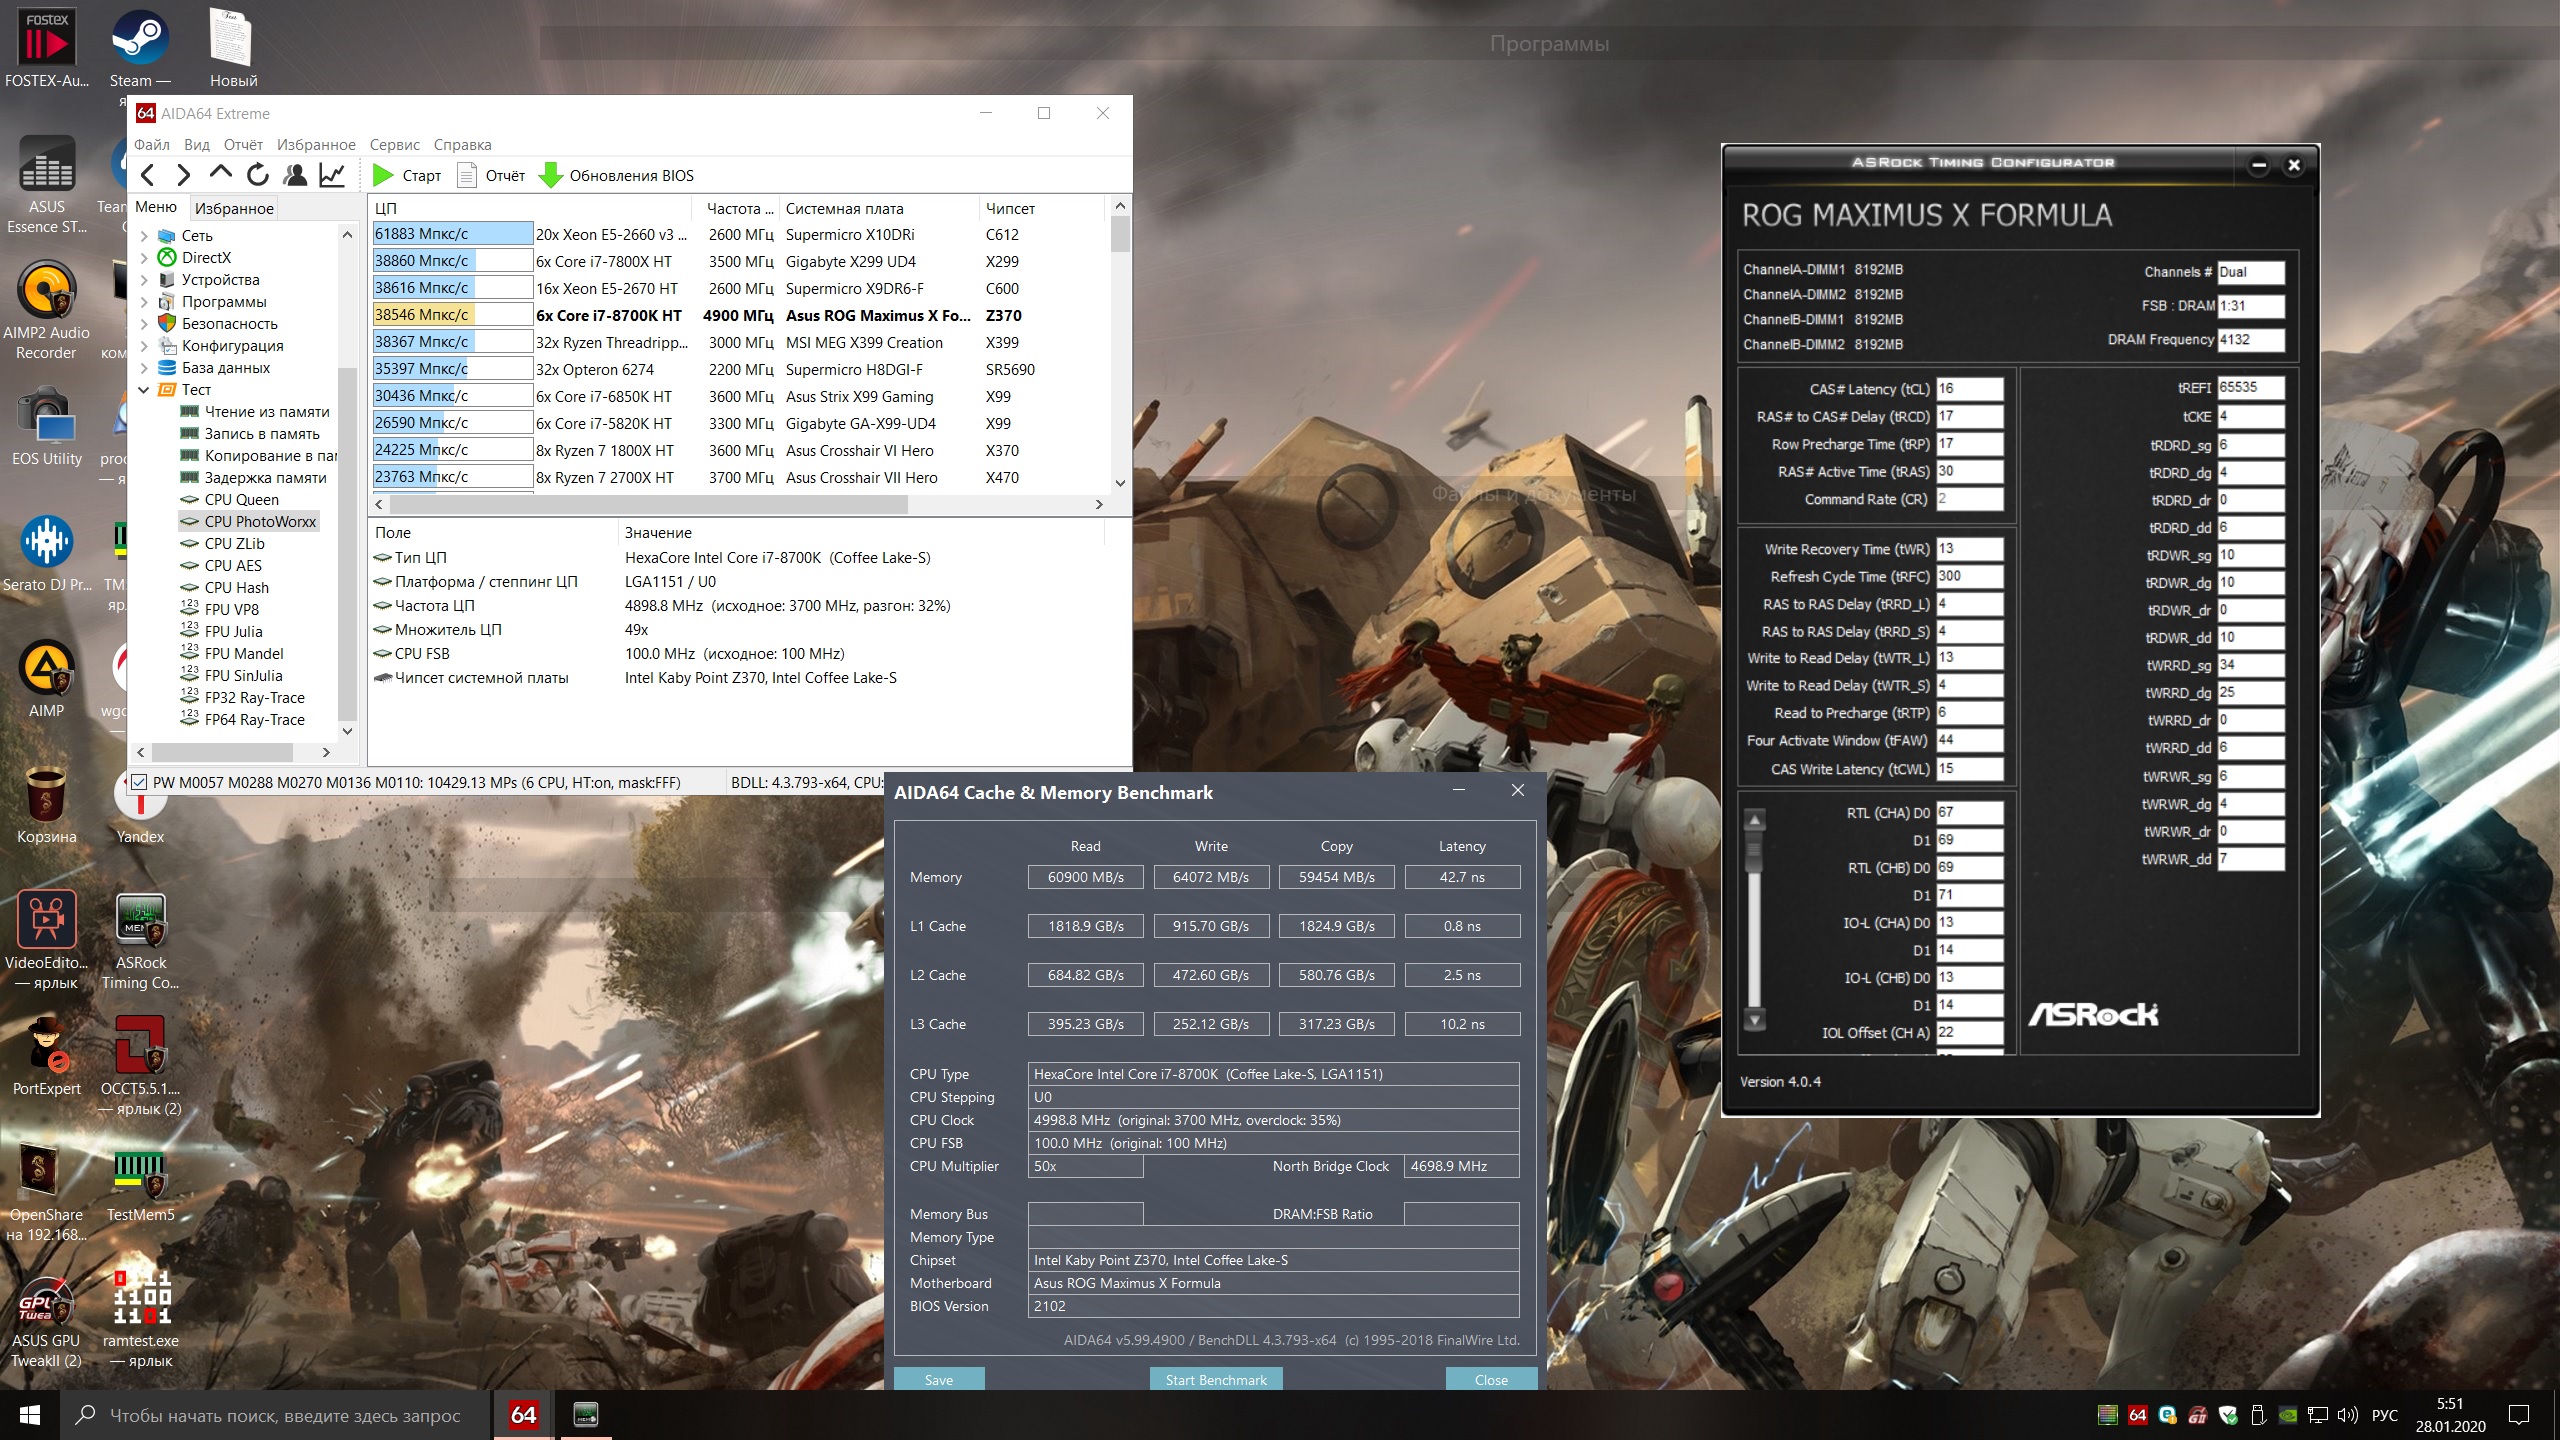Image resolution: width=2560 pixels, height=1440 pixels.
Task: Open the results graph toolbar icon
Action: coord(332,175)
